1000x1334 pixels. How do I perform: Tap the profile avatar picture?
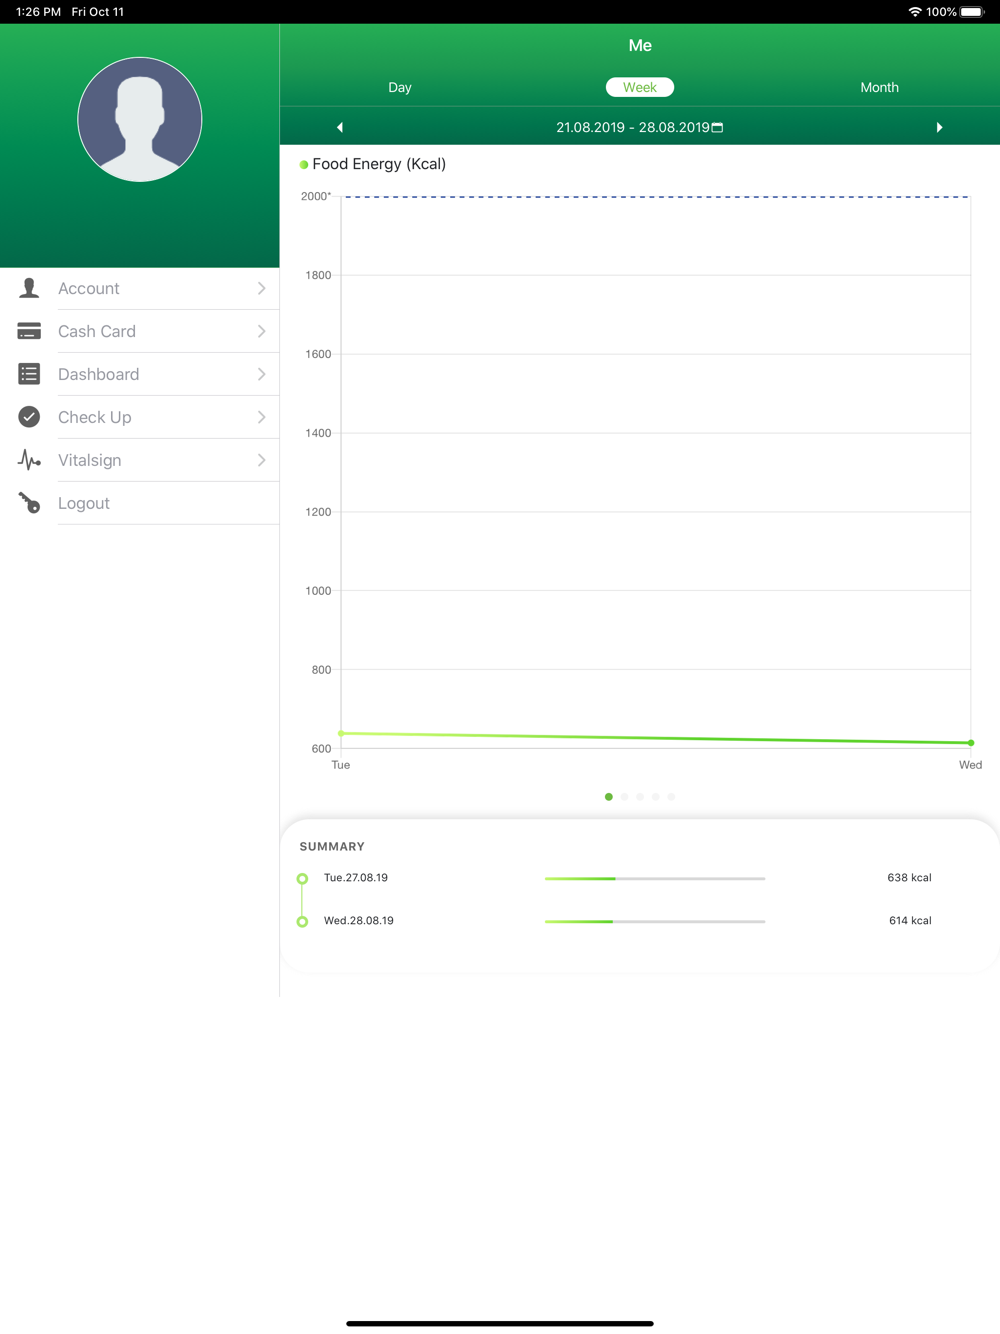(140, 119)
